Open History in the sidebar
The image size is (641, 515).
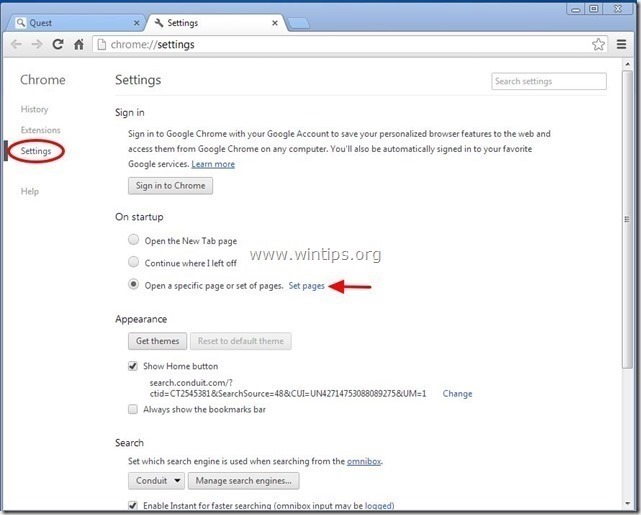34,109
